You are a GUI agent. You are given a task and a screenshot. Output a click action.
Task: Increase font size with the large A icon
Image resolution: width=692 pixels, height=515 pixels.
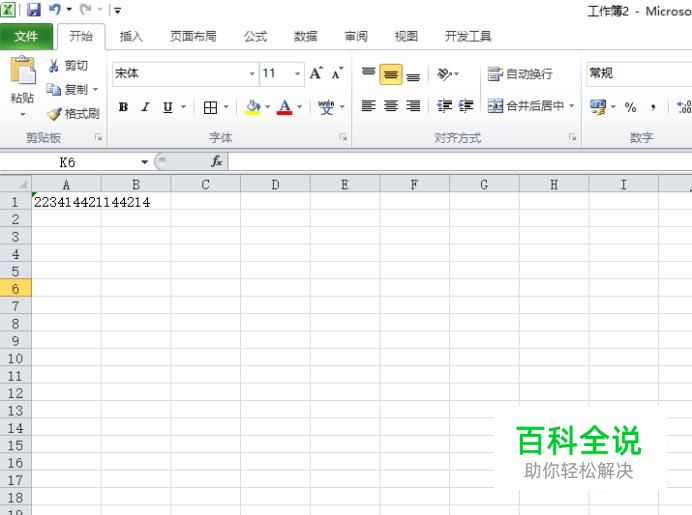316,73
